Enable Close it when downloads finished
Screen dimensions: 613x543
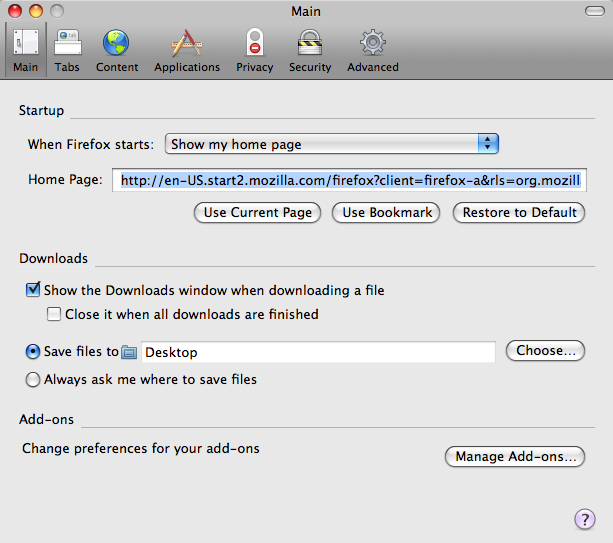[x=54, y=314]
